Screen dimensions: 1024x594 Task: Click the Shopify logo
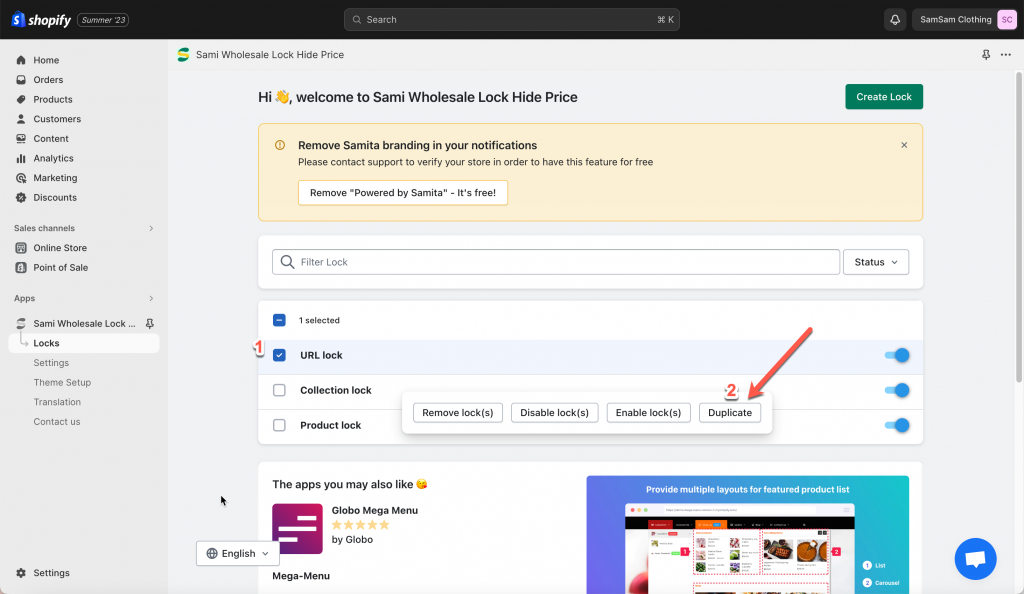(41, 20)
